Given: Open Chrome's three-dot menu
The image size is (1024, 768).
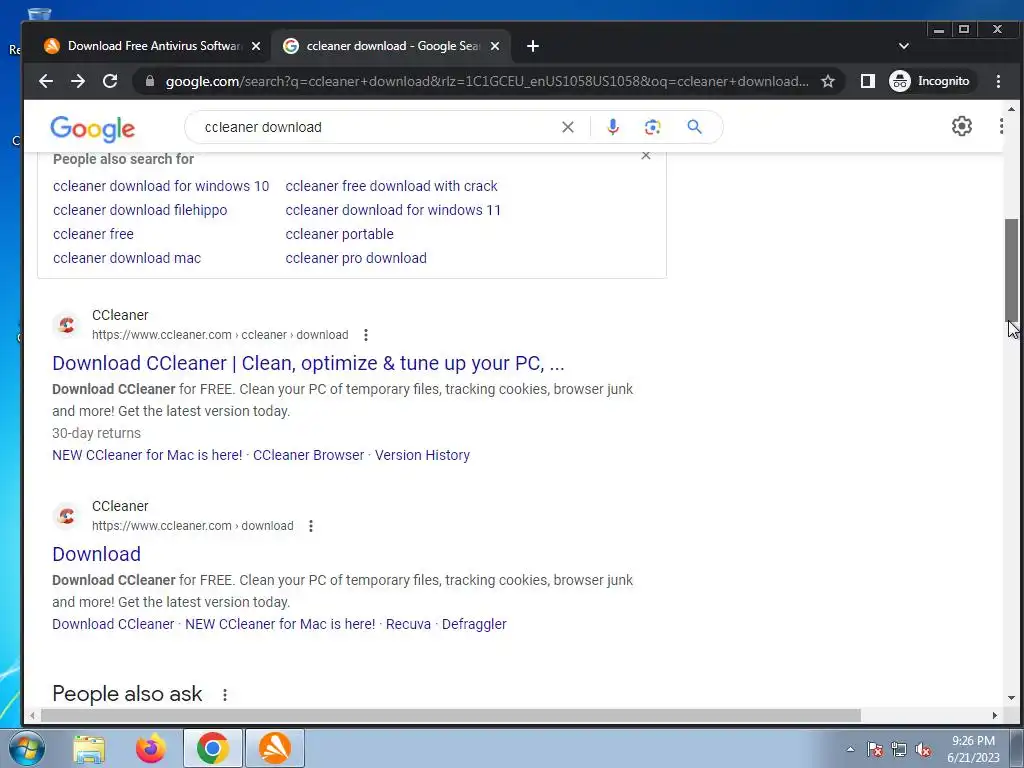Looking at the screenshot, I should (x=998, y=81).
